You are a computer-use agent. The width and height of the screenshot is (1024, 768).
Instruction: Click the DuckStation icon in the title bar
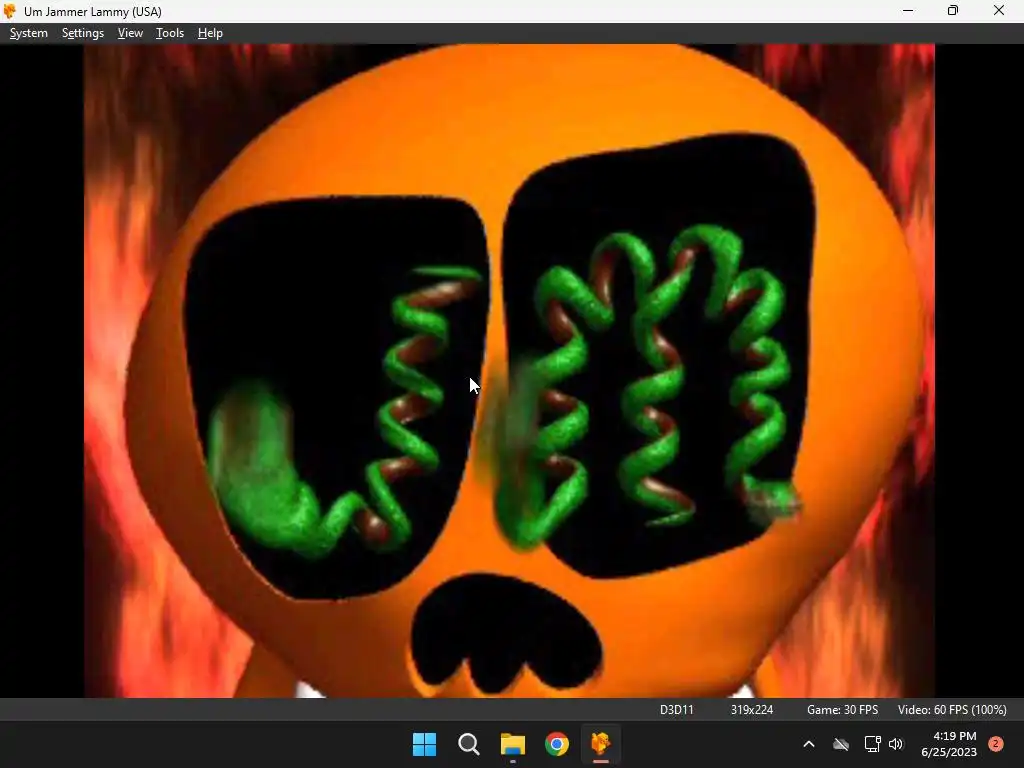pyautogui.click(x=10, y=11)
